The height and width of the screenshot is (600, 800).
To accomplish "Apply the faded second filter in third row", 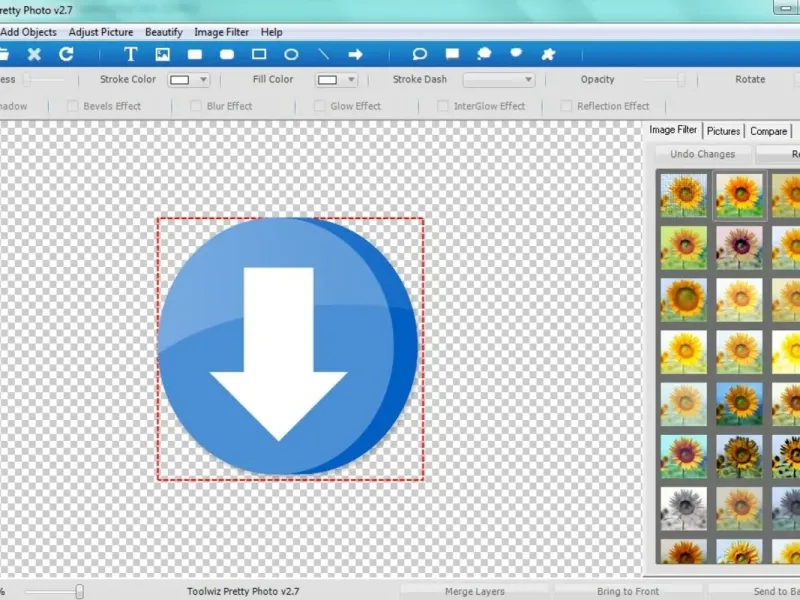I will click(x=739, y=300).
